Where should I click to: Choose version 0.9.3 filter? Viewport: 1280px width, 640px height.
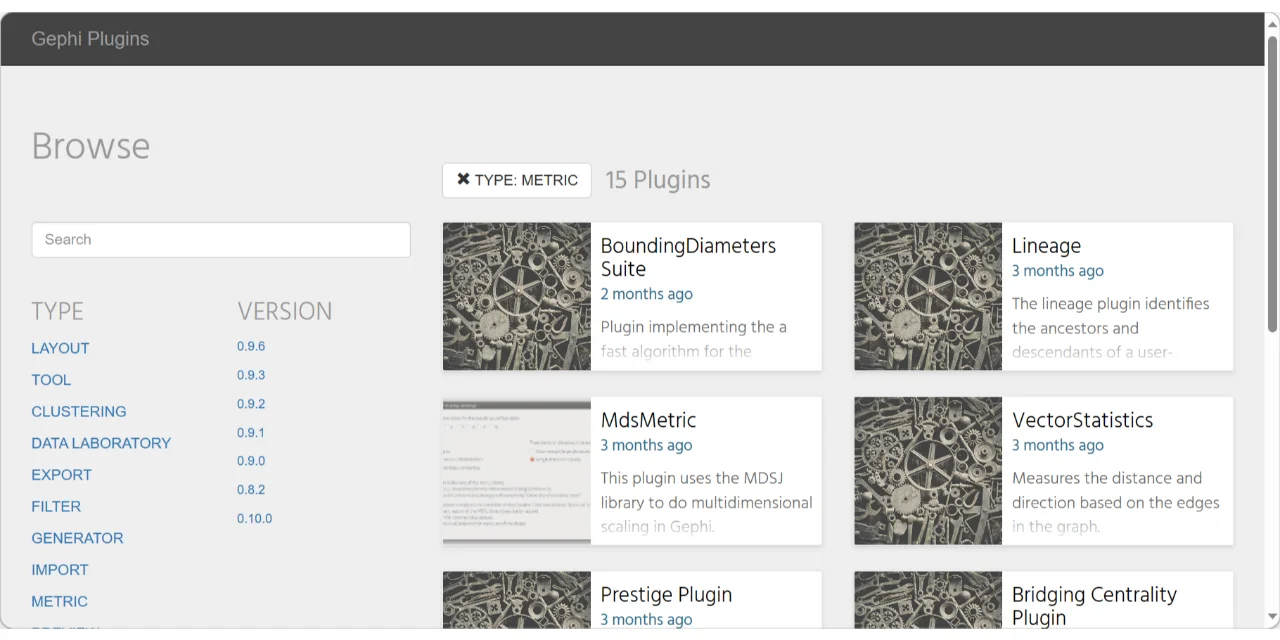tap(251, 375)
